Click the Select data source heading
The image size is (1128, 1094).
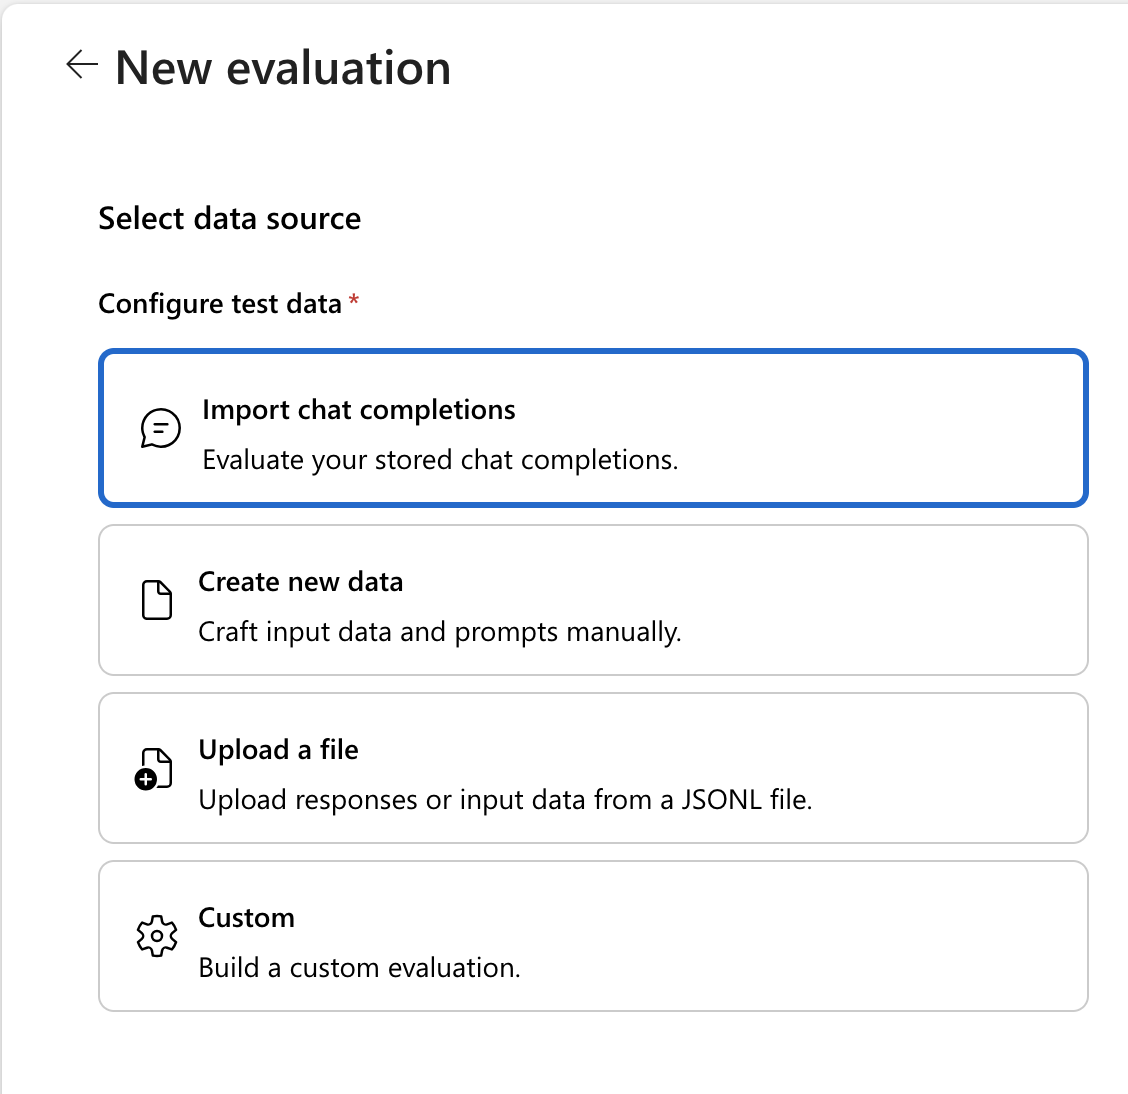[229, 218]
